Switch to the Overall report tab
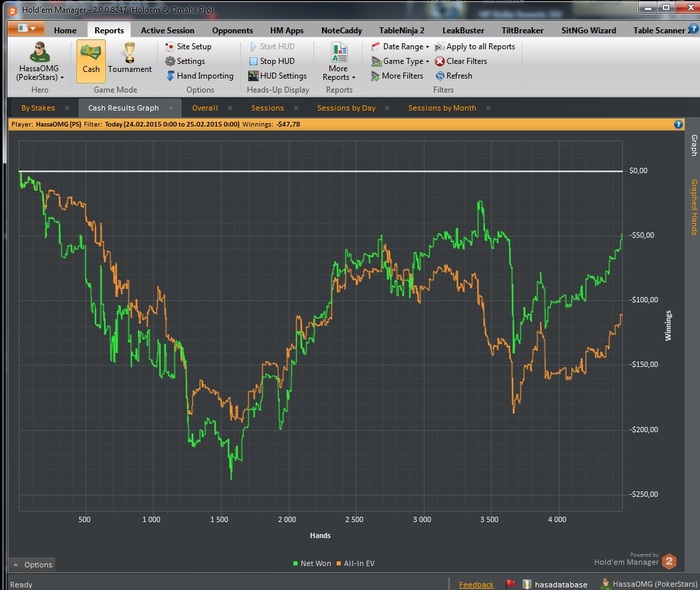 click(x=205, y=108)
